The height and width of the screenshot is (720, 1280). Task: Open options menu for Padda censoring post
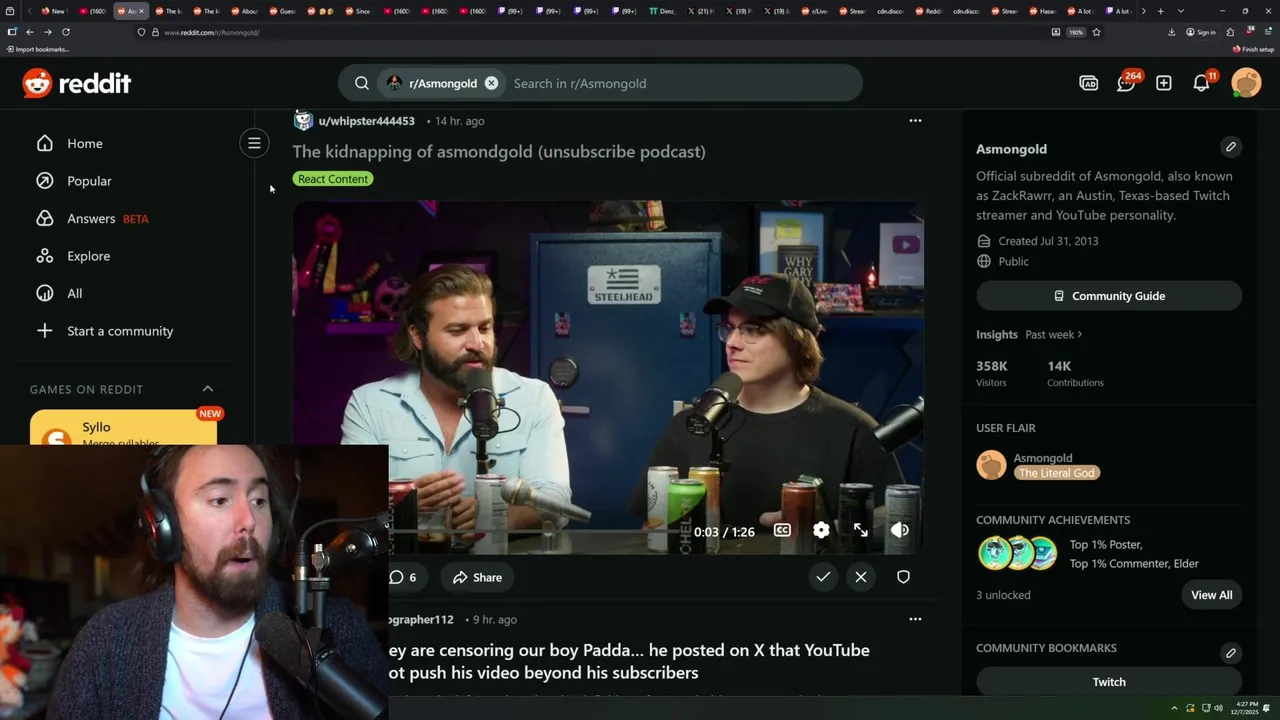915,619
